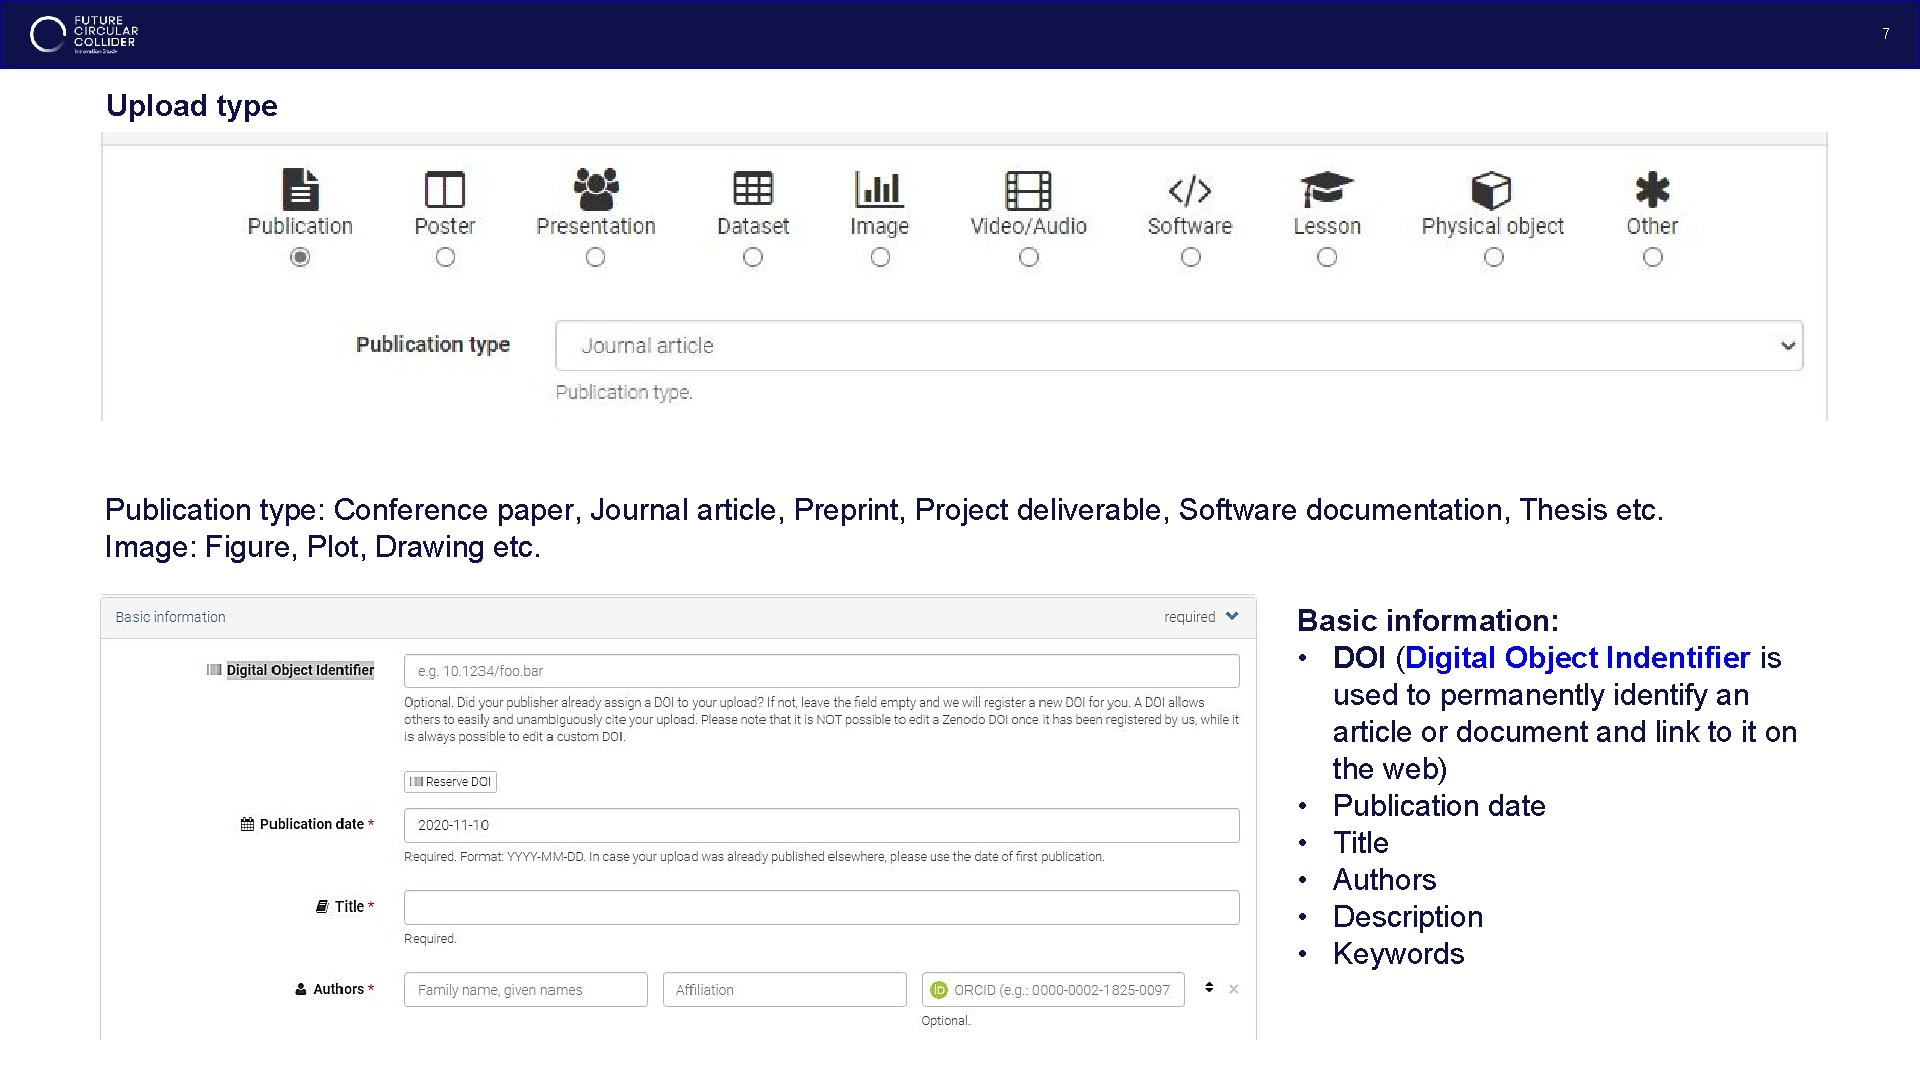Click the author reorder up-down arrows
Viewport: 1920px width, 1080px height.
[x=1209, y=988]
